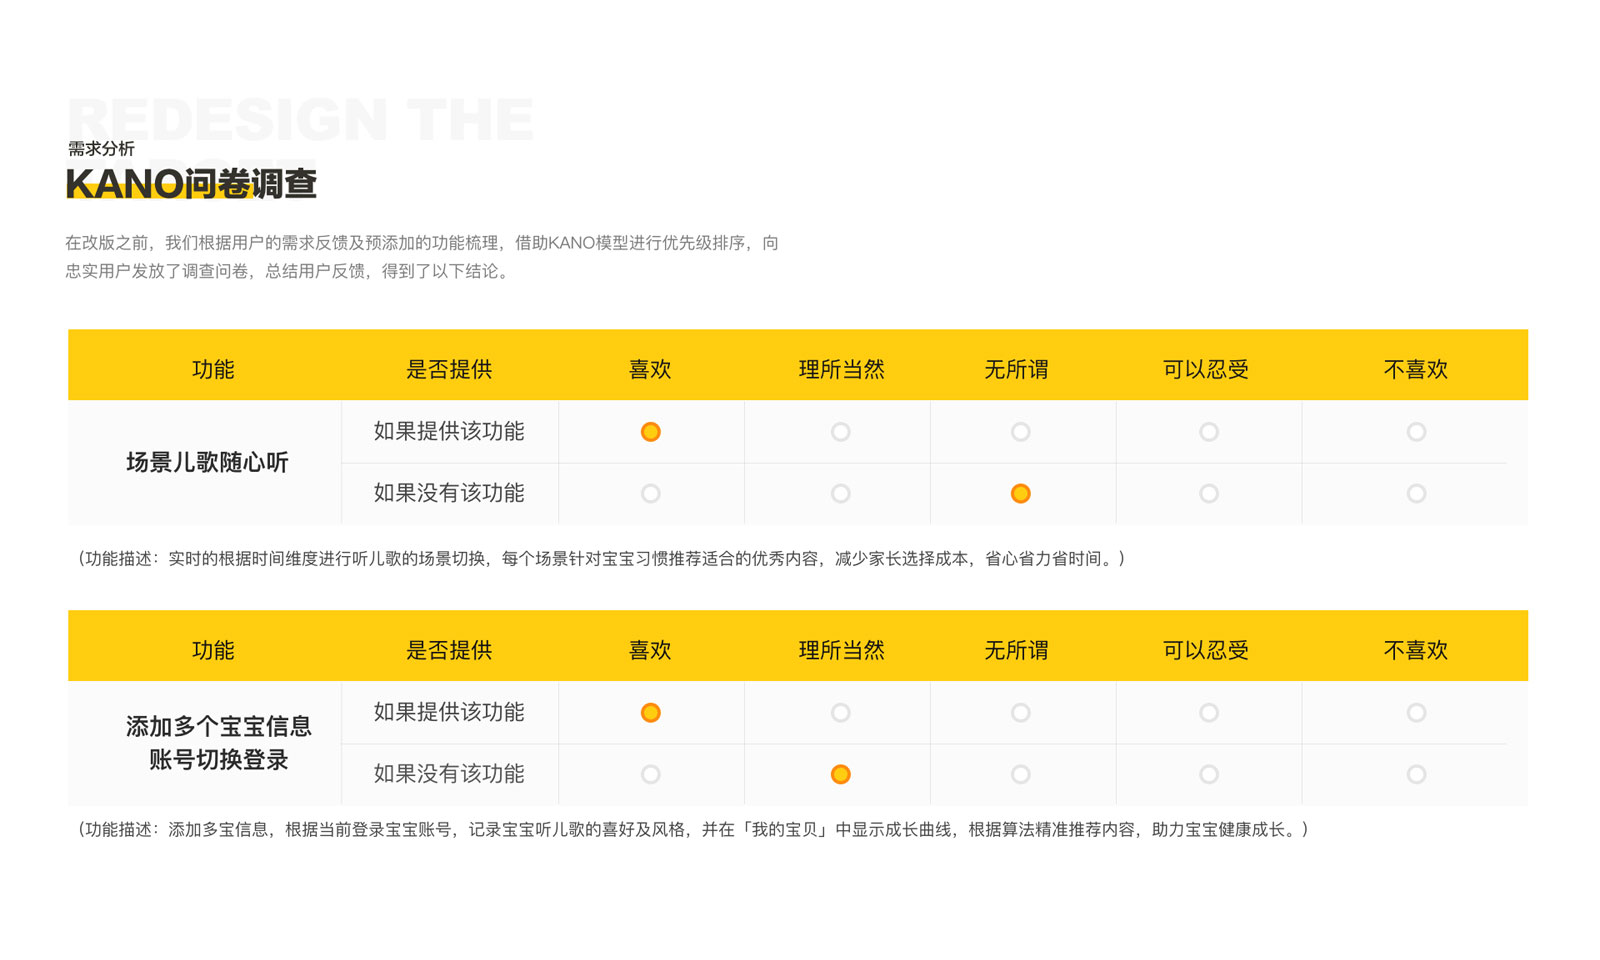Select 可以忍受 for 如果提供该功能 in 添加多个宝宝信息 table
Viewport: 1600px width, 960px height.
[x=1209, y=713]
